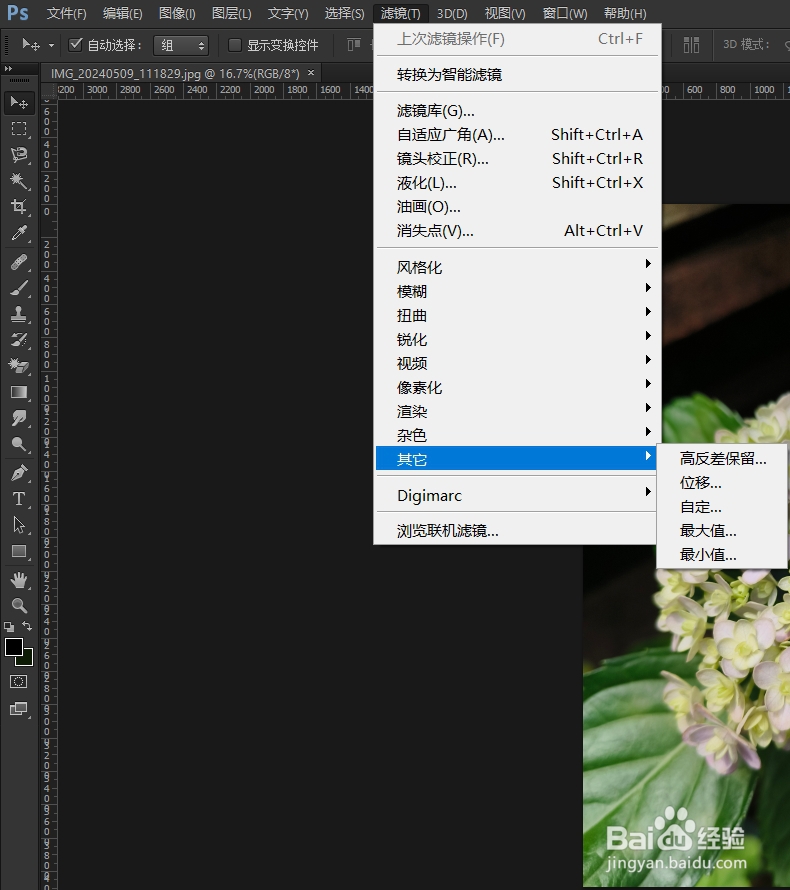
Task: Select the Horizontal Type tool
Action: [19, 499]
